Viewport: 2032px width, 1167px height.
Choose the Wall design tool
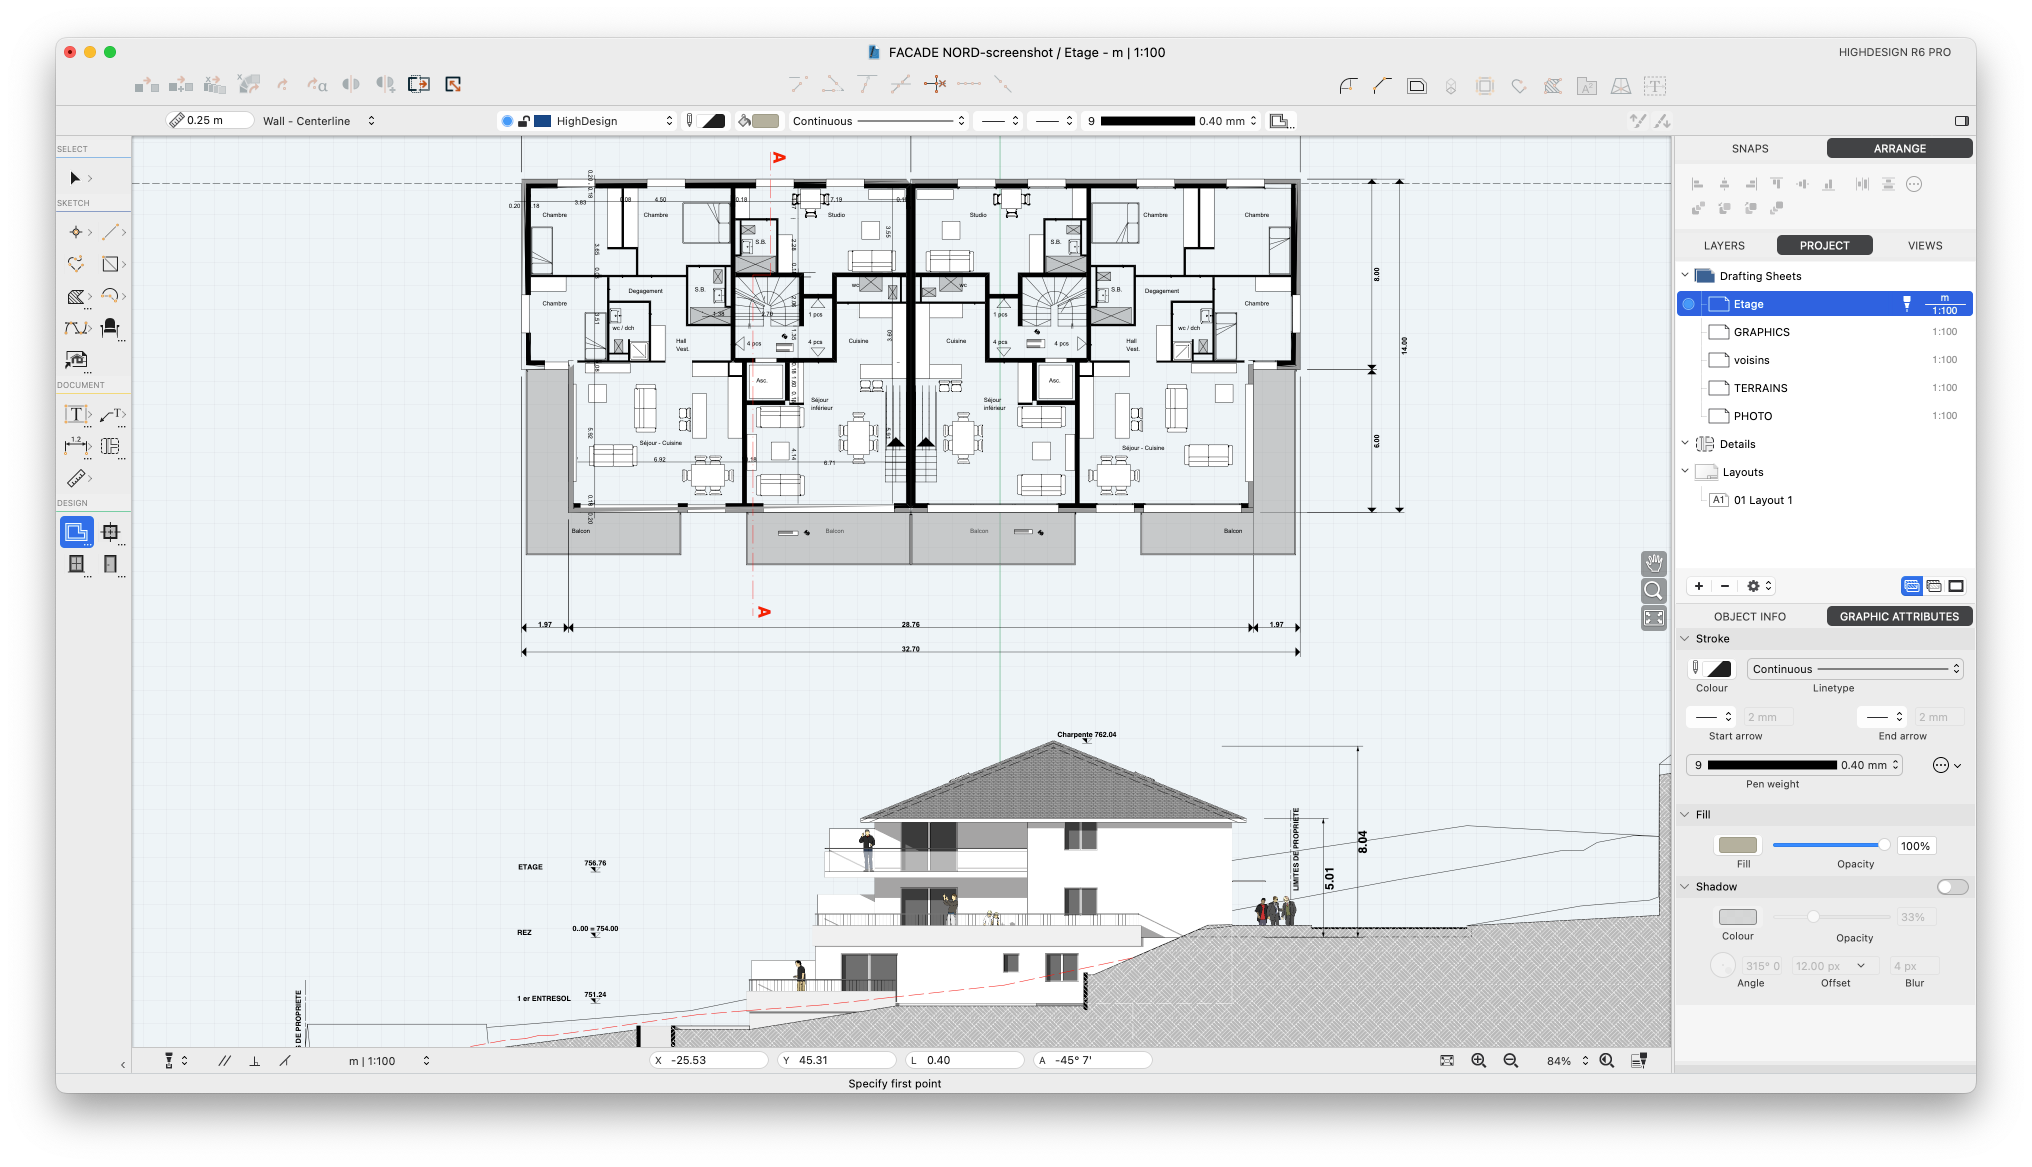tap(76, 532)
